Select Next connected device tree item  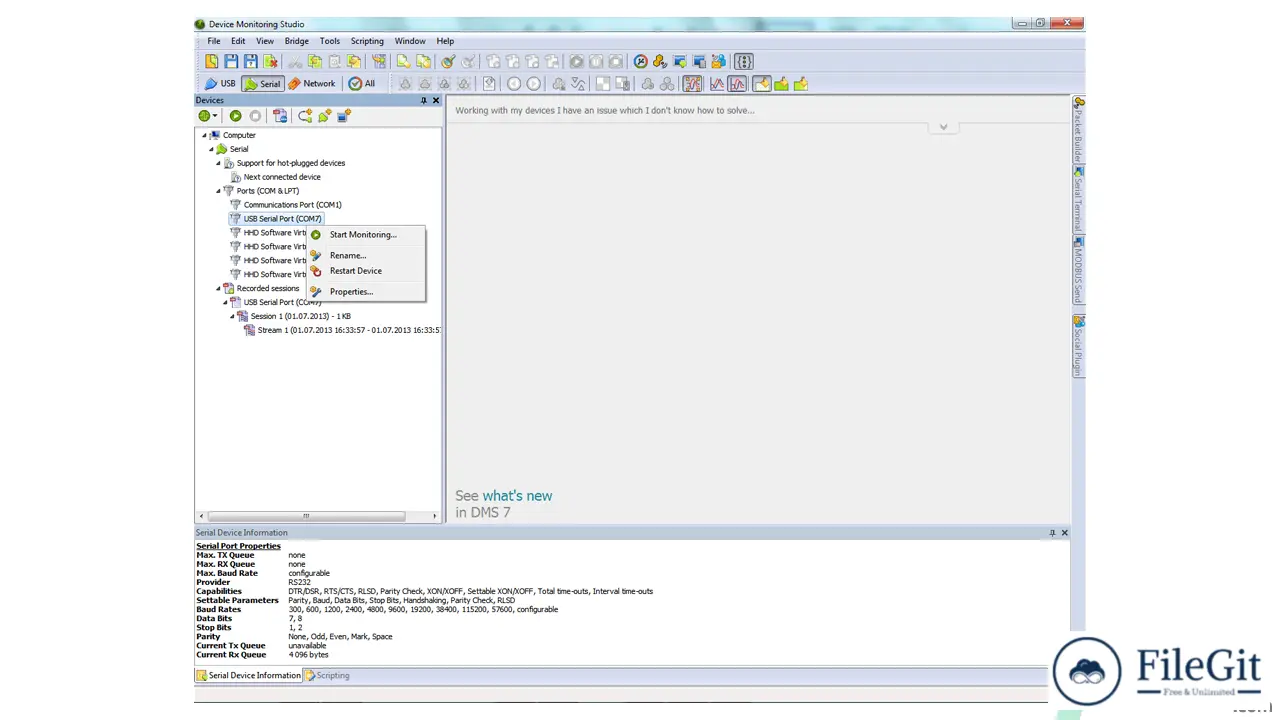[282, 177]
